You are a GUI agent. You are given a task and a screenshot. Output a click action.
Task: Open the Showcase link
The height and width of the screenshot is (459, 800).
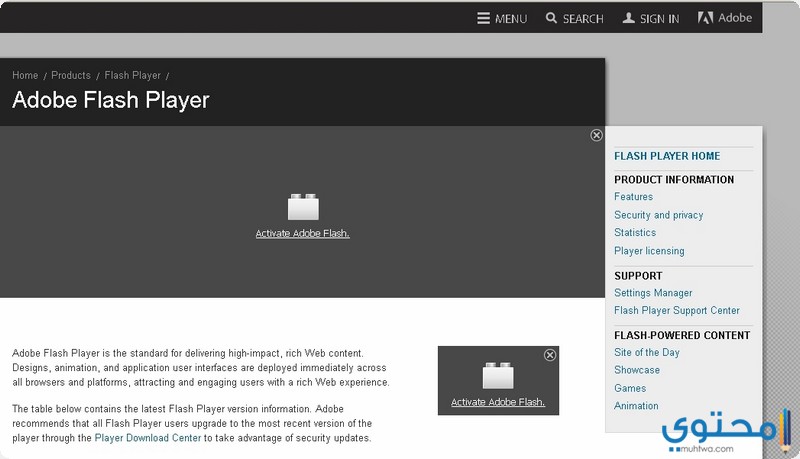coord(637,370)
